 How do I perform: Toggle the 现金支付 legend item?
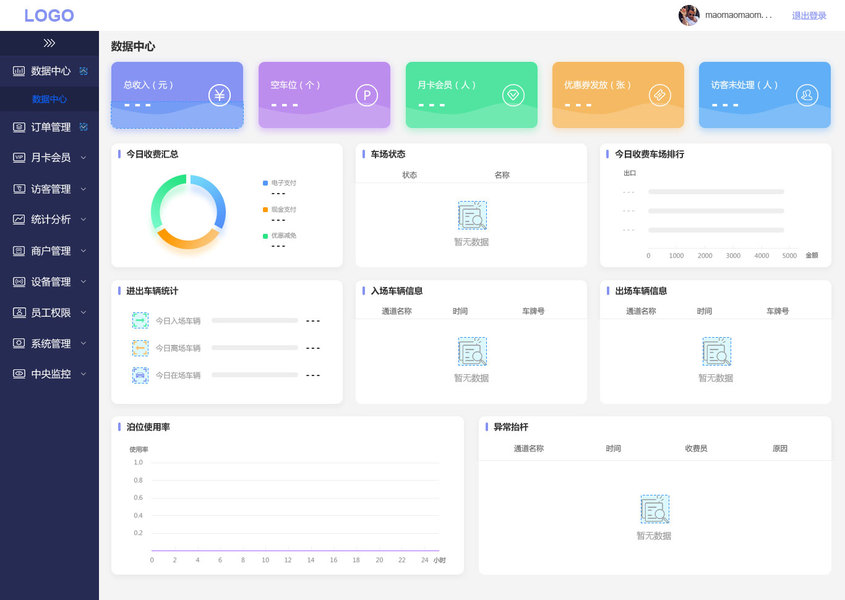click(x=280, y=210)
